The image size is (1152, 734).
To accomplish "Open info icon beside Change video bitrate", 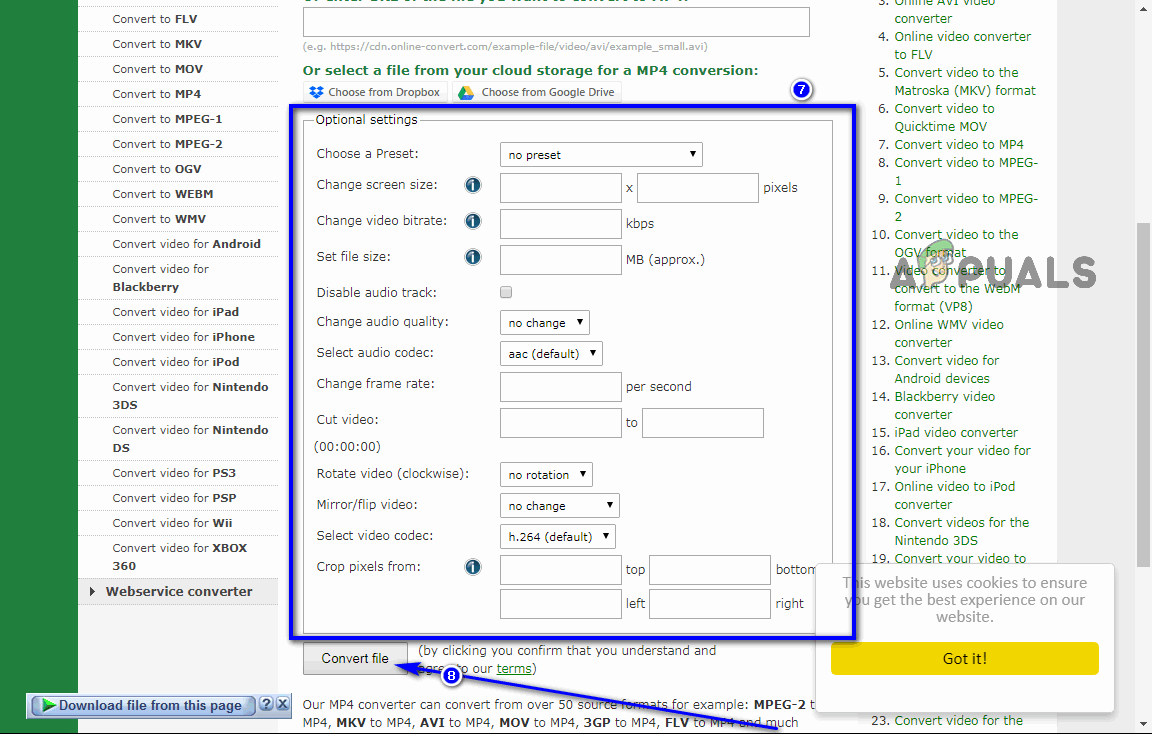I will pos(473,221).
